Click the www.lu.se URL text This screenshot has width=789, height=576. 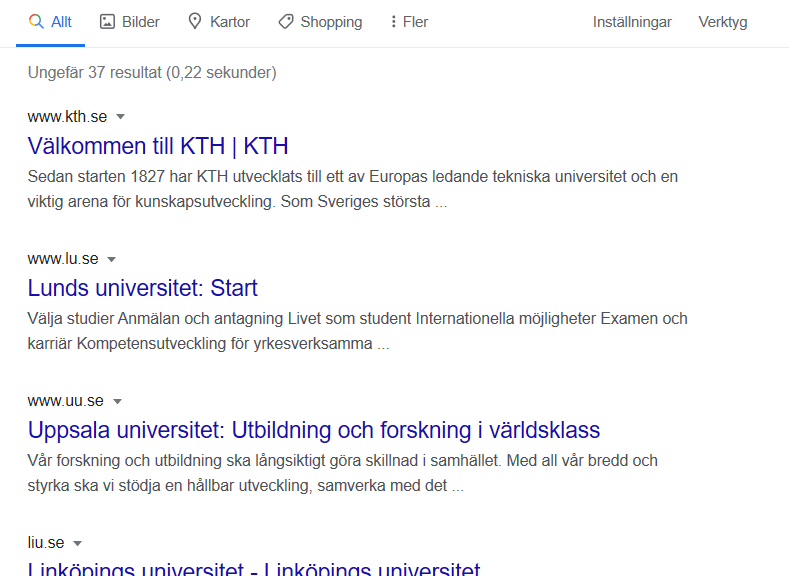(x=63, y=259)
